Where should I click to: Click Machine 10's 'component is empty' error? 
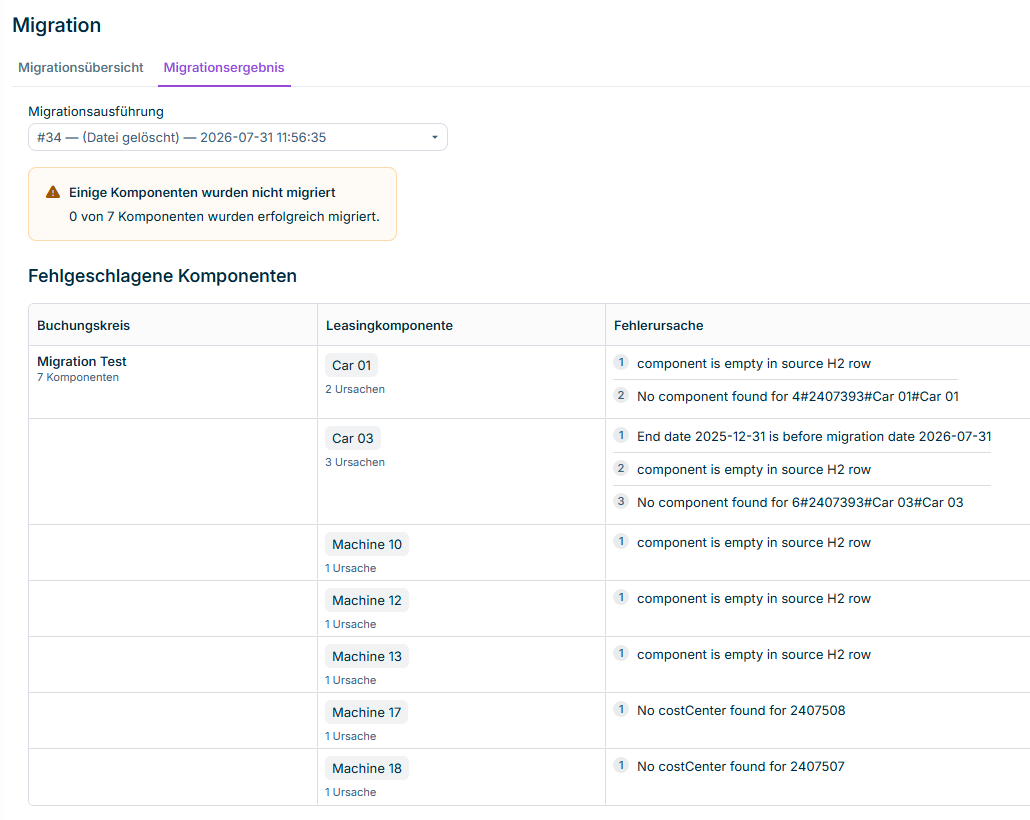coord(753,542)
